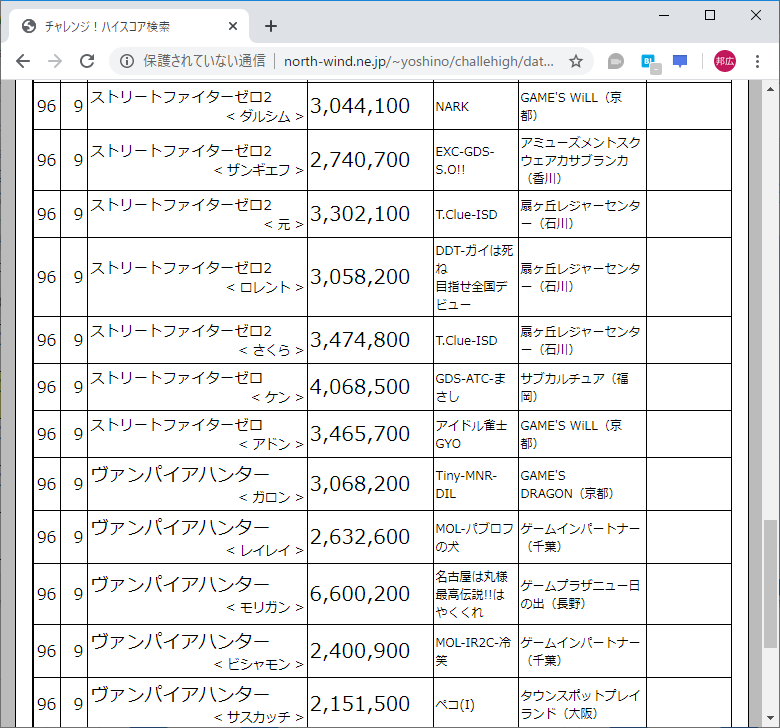Screen dimensions: 780x728
Task: Click player T.Clue-ISD in the さくら row
Action: [x=467, y=340]
